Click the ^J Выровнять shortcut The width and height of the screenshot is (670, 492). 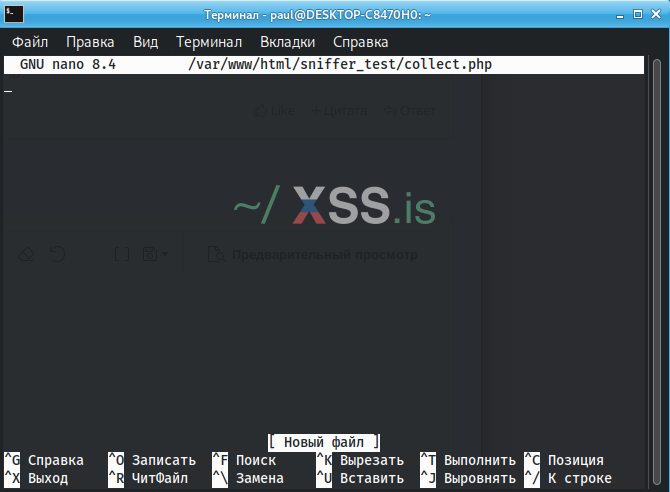tap(468, 478)
